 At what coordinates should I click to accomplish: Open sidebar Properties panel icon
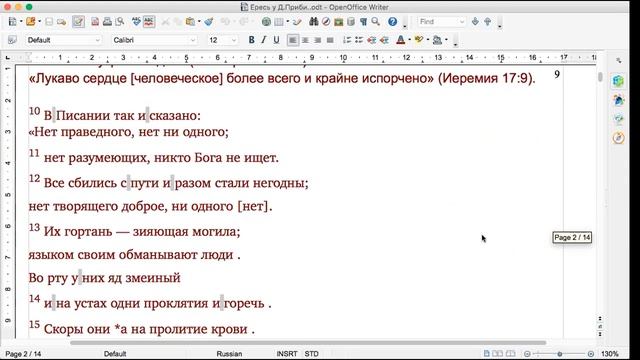[619, 81]
